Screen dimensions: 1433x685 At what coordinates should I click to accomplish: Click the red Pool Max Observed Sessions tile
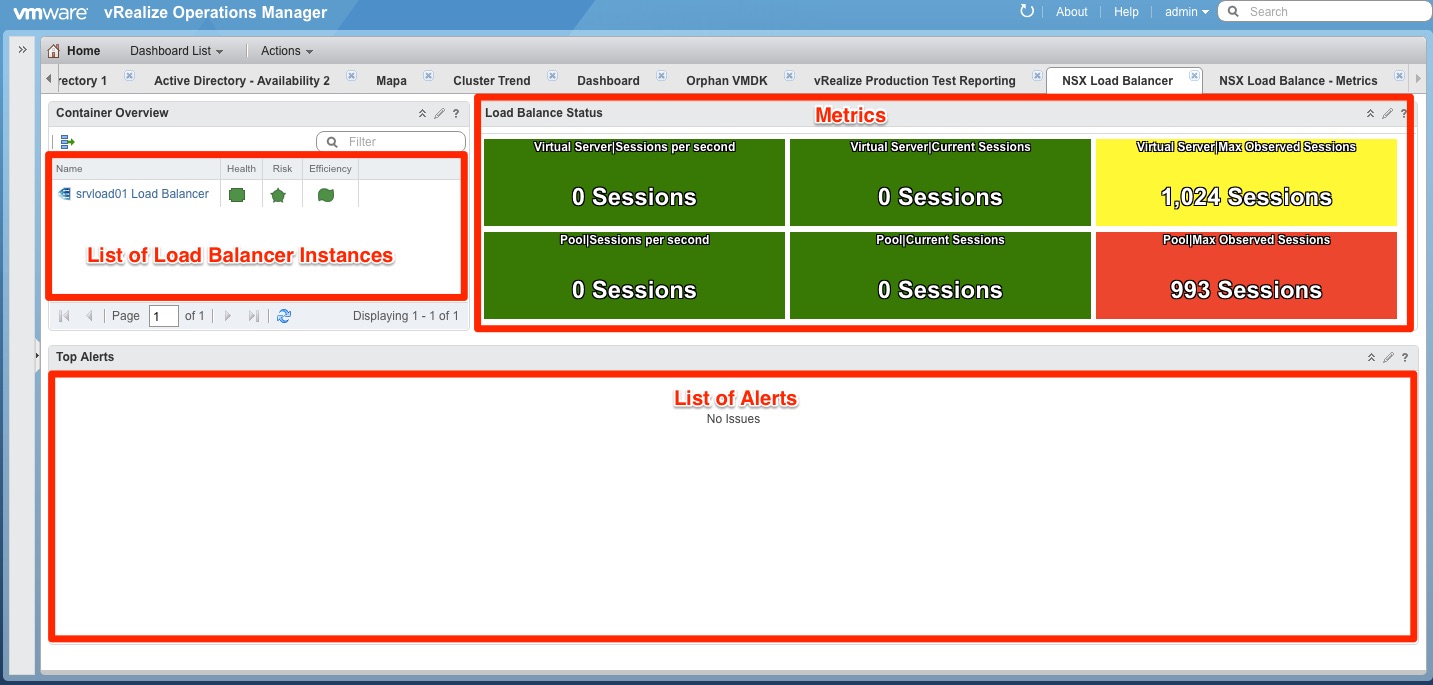[1246, 276]
